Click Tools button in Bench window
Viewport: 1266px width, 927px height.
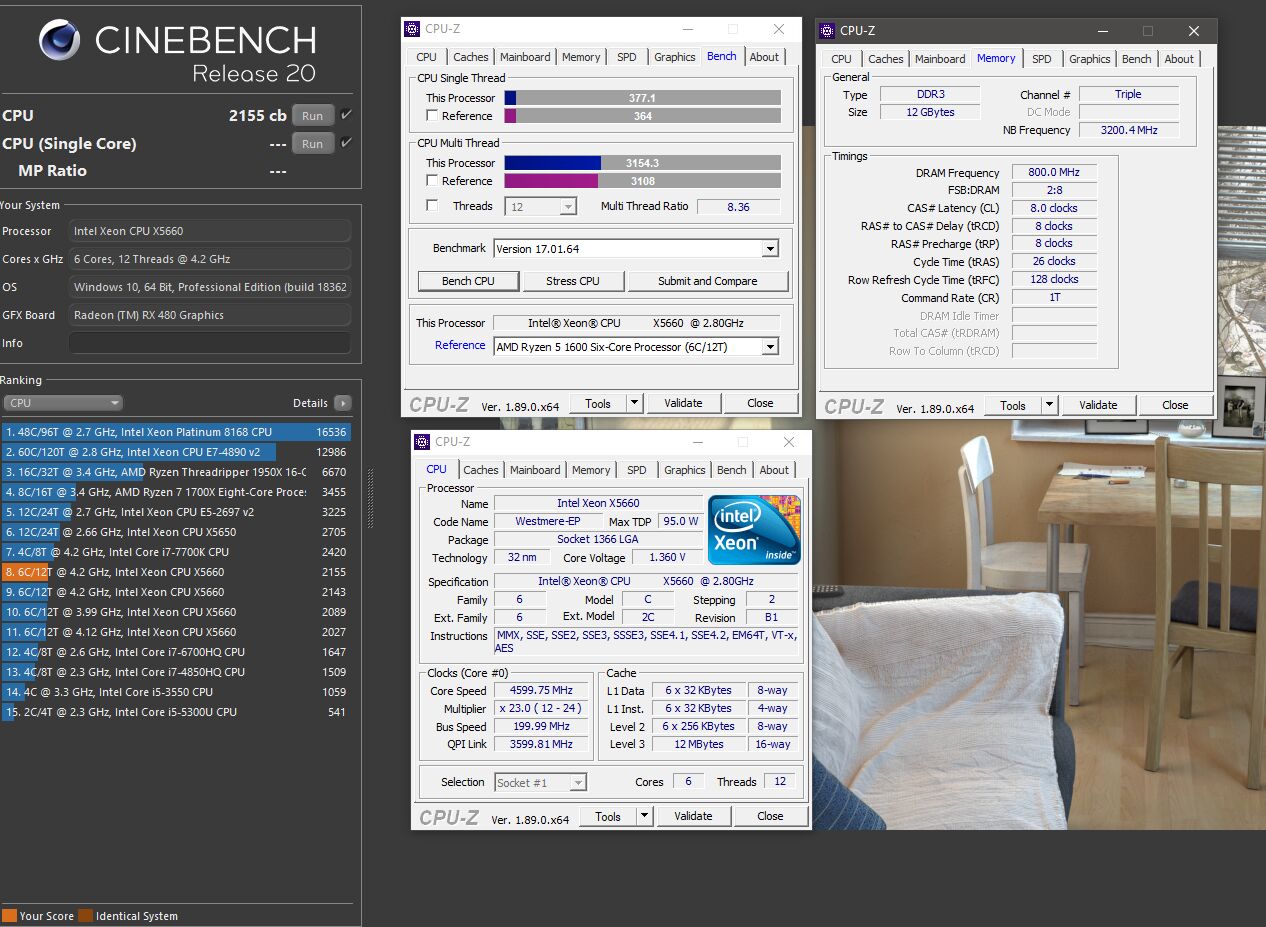click(598, 403)
